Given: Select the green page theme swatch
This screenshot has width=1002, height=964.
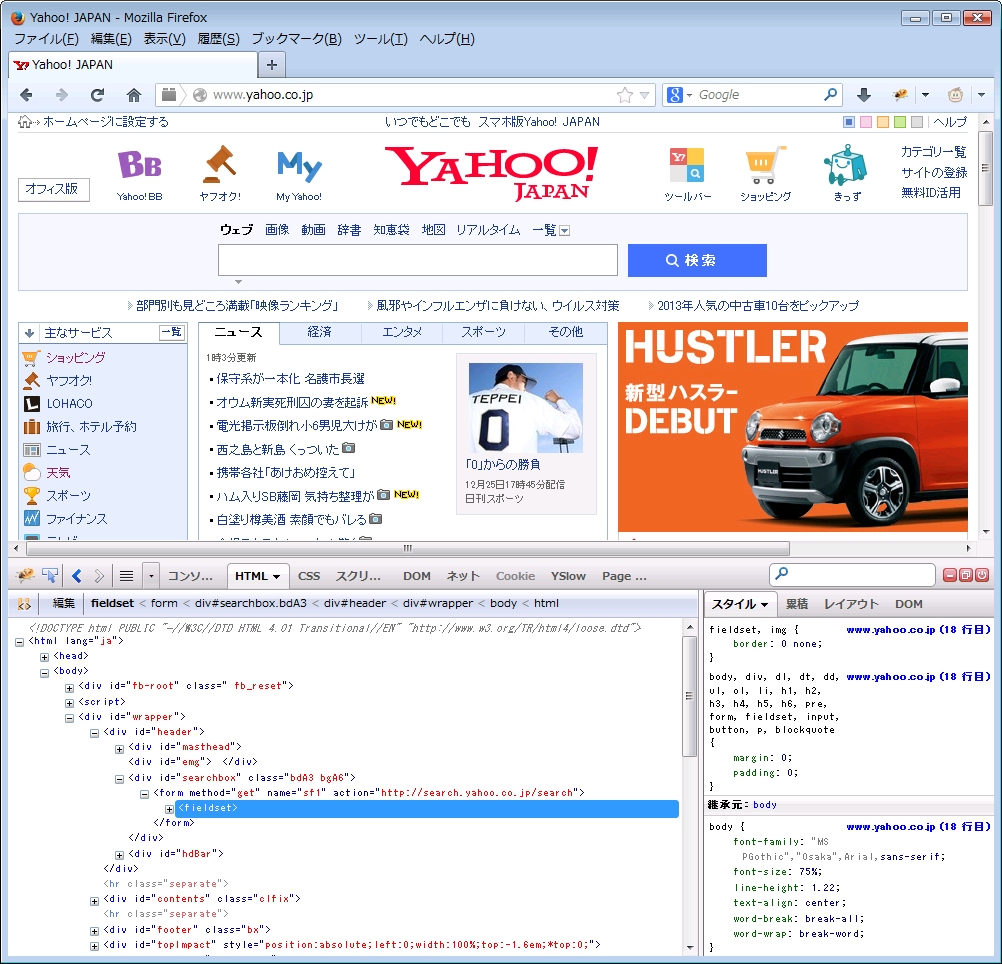Looking at the screenshot, I should 900,122.
